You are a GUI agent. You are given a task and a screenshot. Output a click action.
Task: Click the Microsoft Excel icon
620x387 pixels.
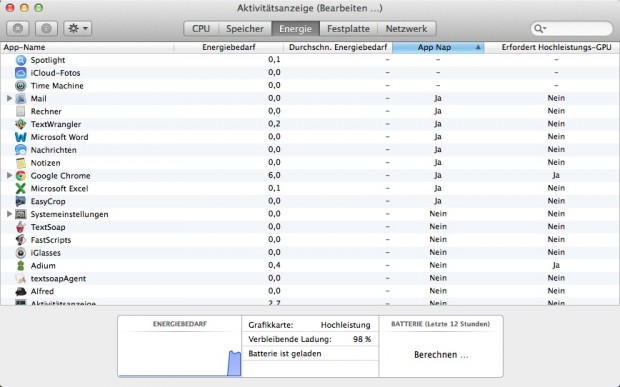pos(21,189)
